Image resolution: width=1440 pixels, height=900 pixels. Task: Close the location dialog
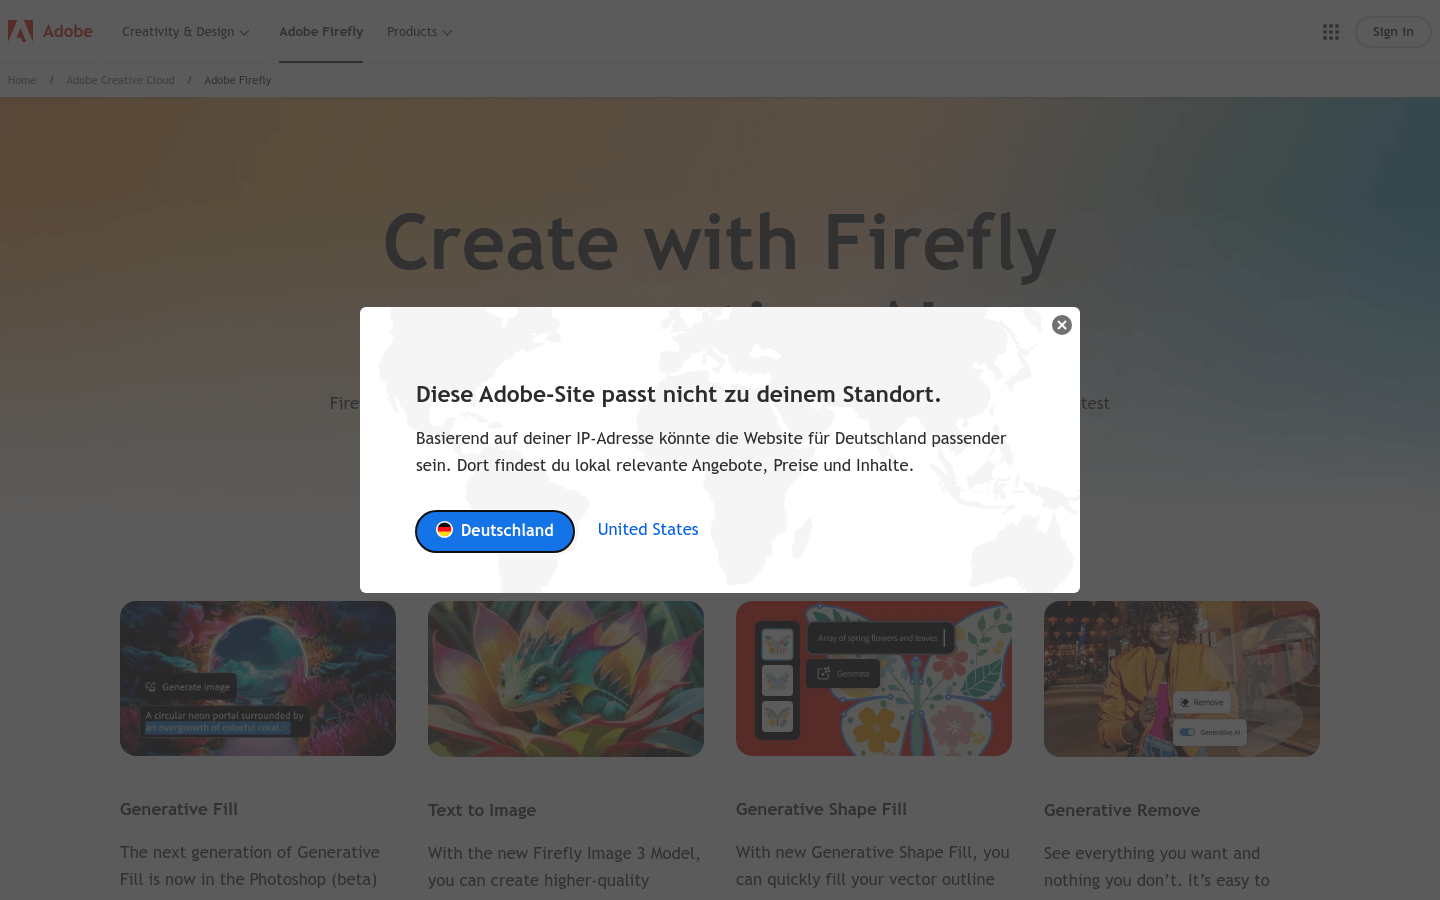(x=1062, y=325)
